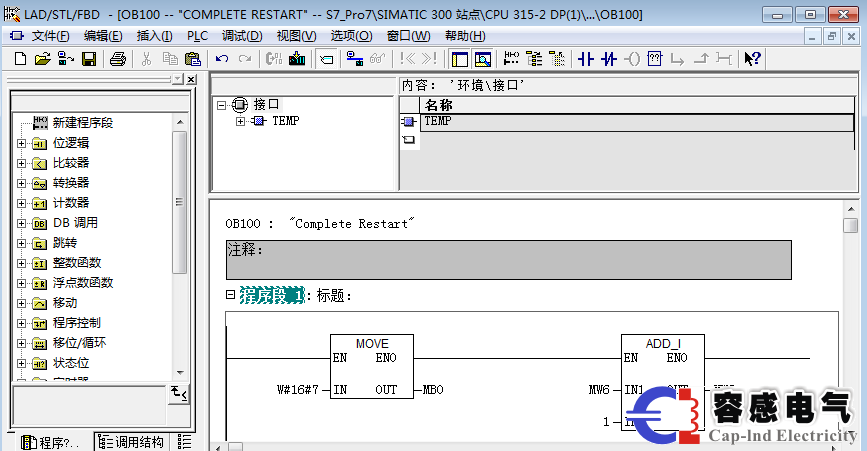
Task: Open the 选项(O) menu
Action: [x=351, y=36]
